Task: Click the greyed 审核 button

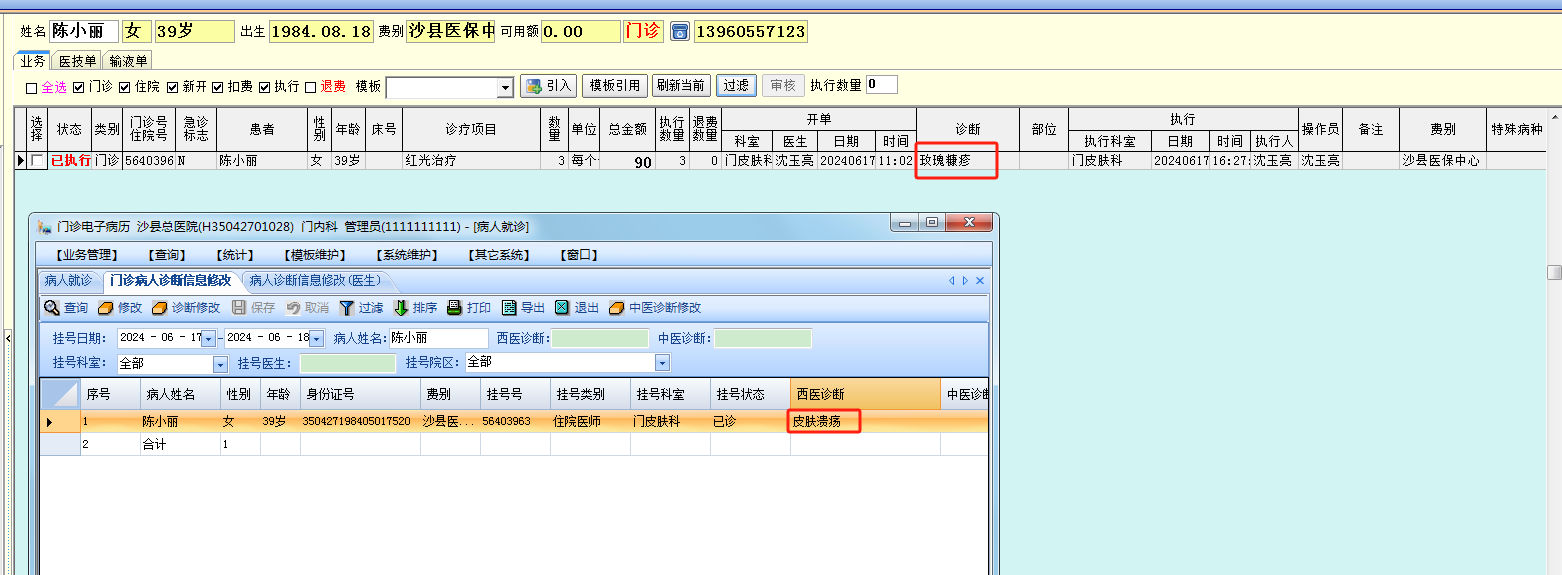Action: (x=783, y=86)
